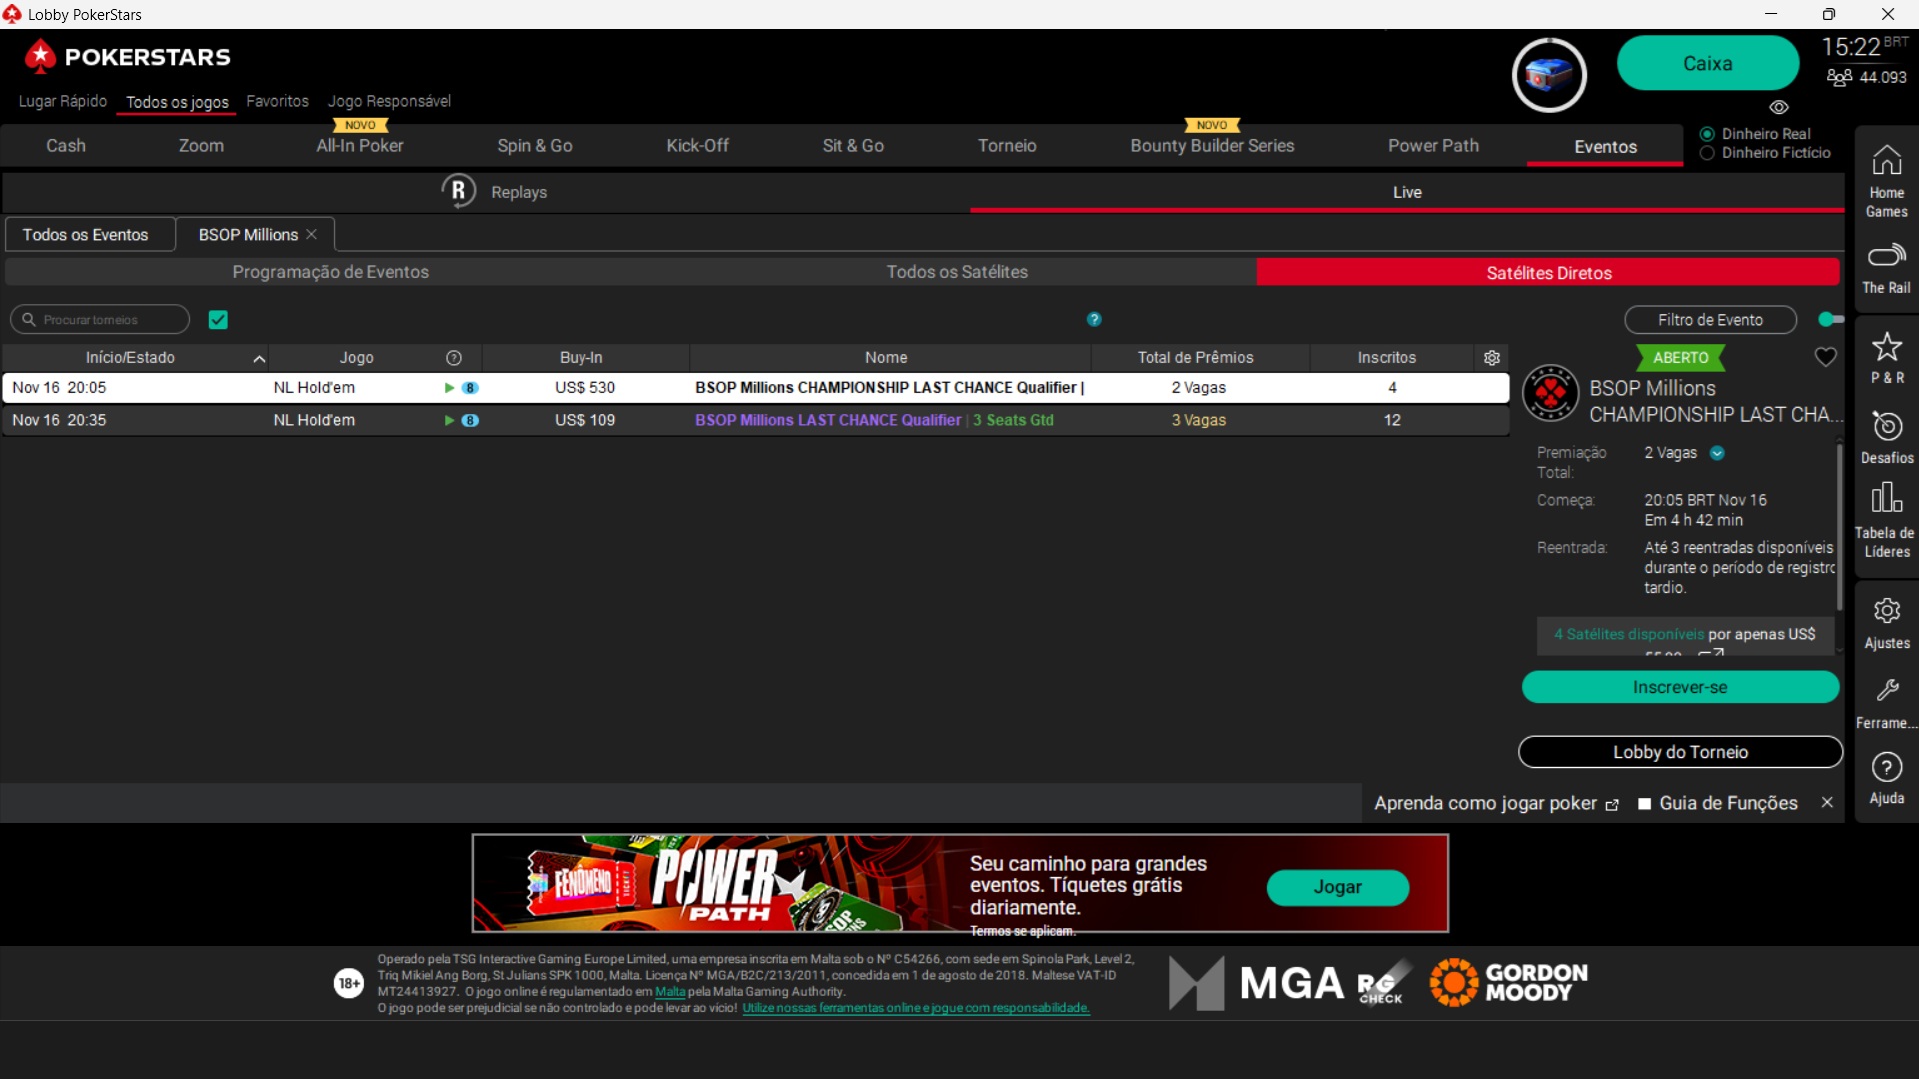Open the Bounty Builder Series tab
Screen dimensions: 1919x1079
pyautogui.click(x=1212, y=146)
